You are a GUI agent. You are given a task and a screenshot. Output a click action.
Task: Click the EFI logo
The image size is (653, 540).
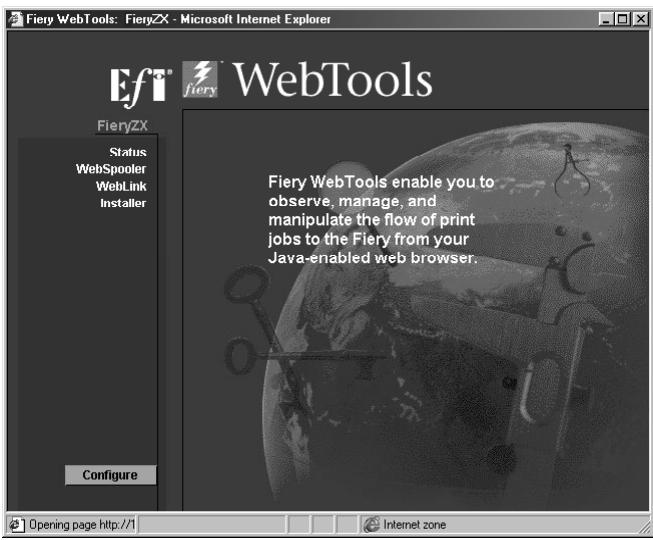pyautogui.click(x=141, y=87)
